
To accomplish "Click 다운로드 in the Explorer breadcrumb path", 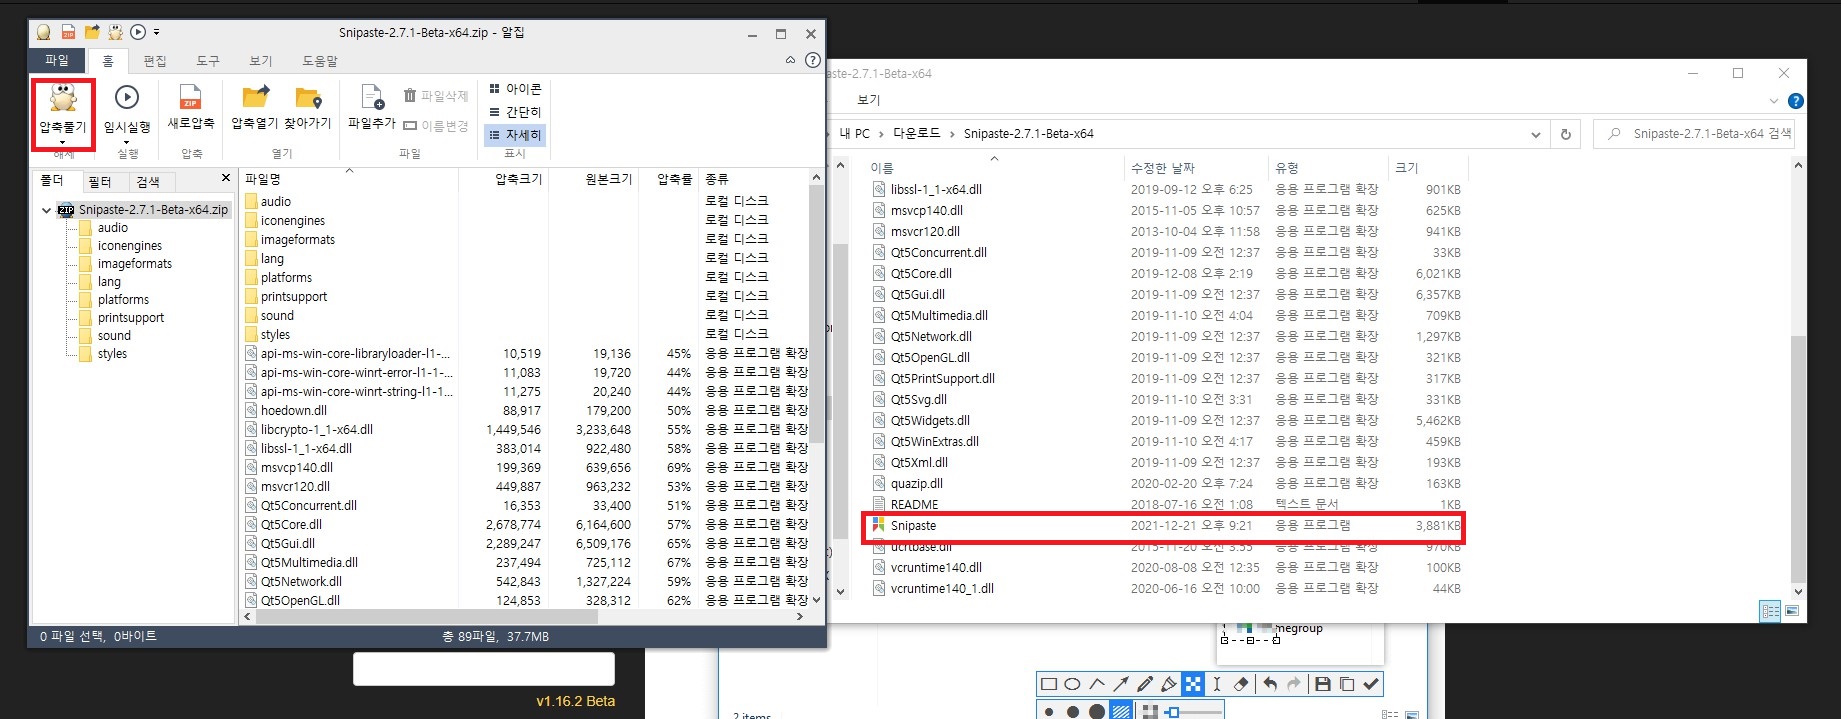I will [916, 133].
